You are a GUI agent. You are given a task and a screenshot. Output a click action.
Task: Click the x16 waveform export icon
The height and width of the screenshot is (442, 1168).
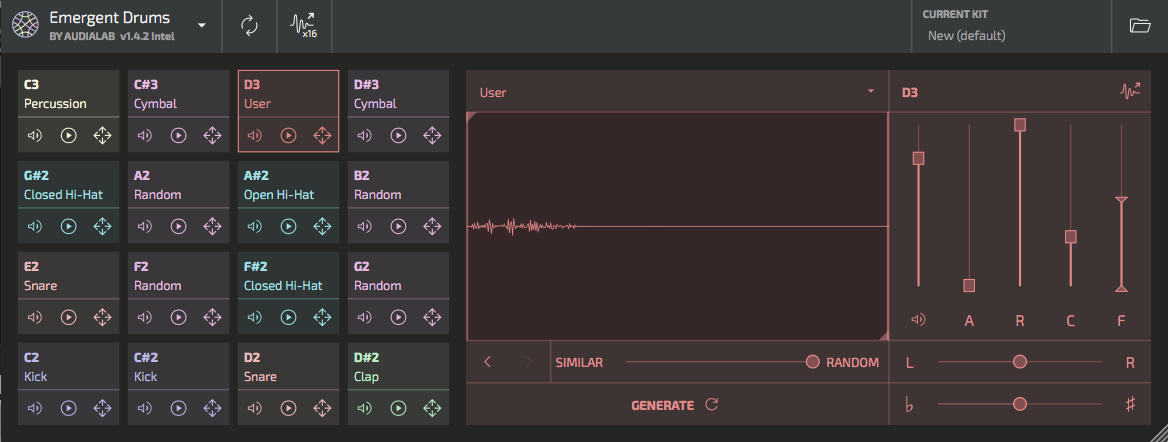click(x=304, y=26)
